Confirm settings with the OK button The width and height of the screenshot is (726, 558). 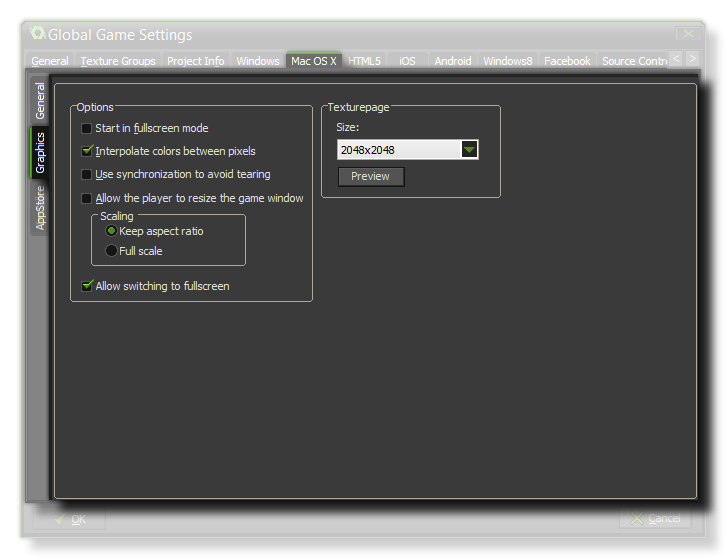[x=69, y=519]
